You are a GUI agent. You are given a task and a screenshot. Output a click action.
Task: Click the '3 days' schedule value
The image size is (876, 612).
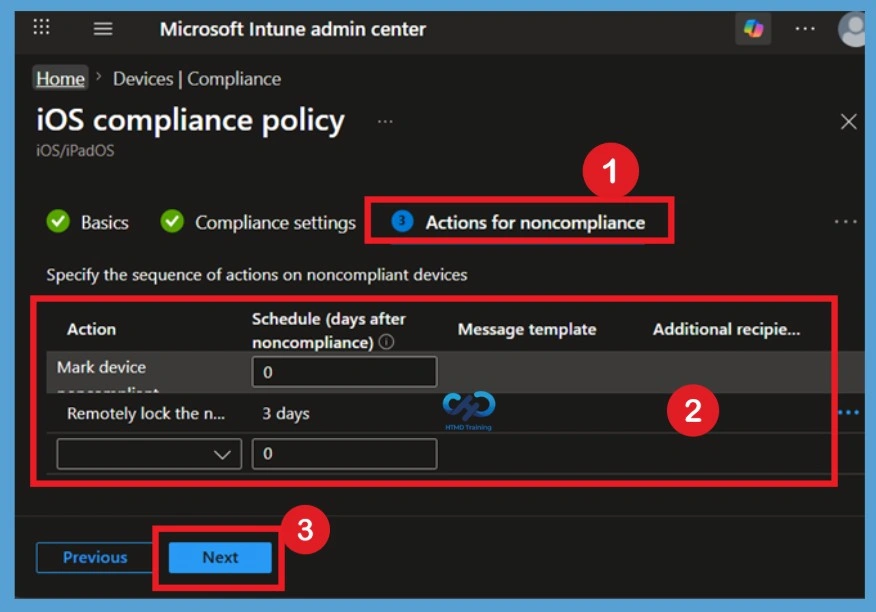pyautogui.click(x=285, y=414)
